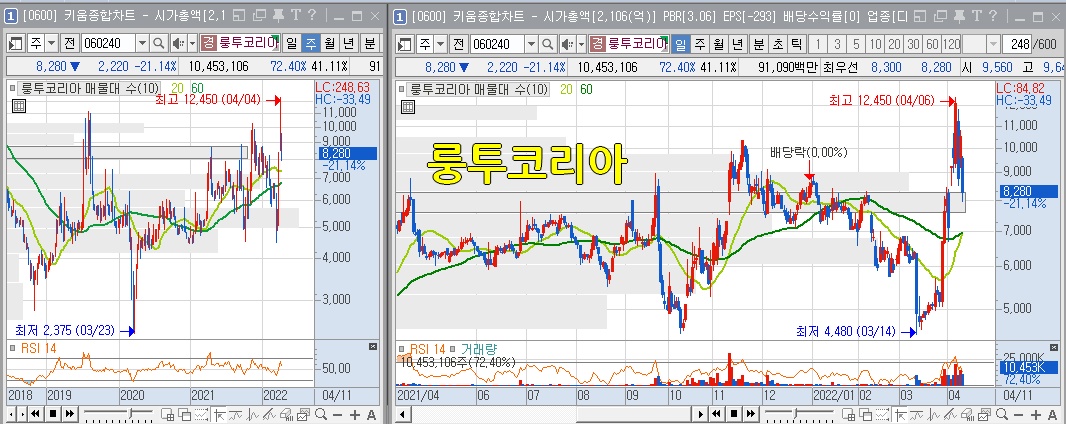The width and height of the screenshot is (1066, 424).
Task: Select 초 (second) period in right window
Action: pyautogui.click(x=778, y=44)
